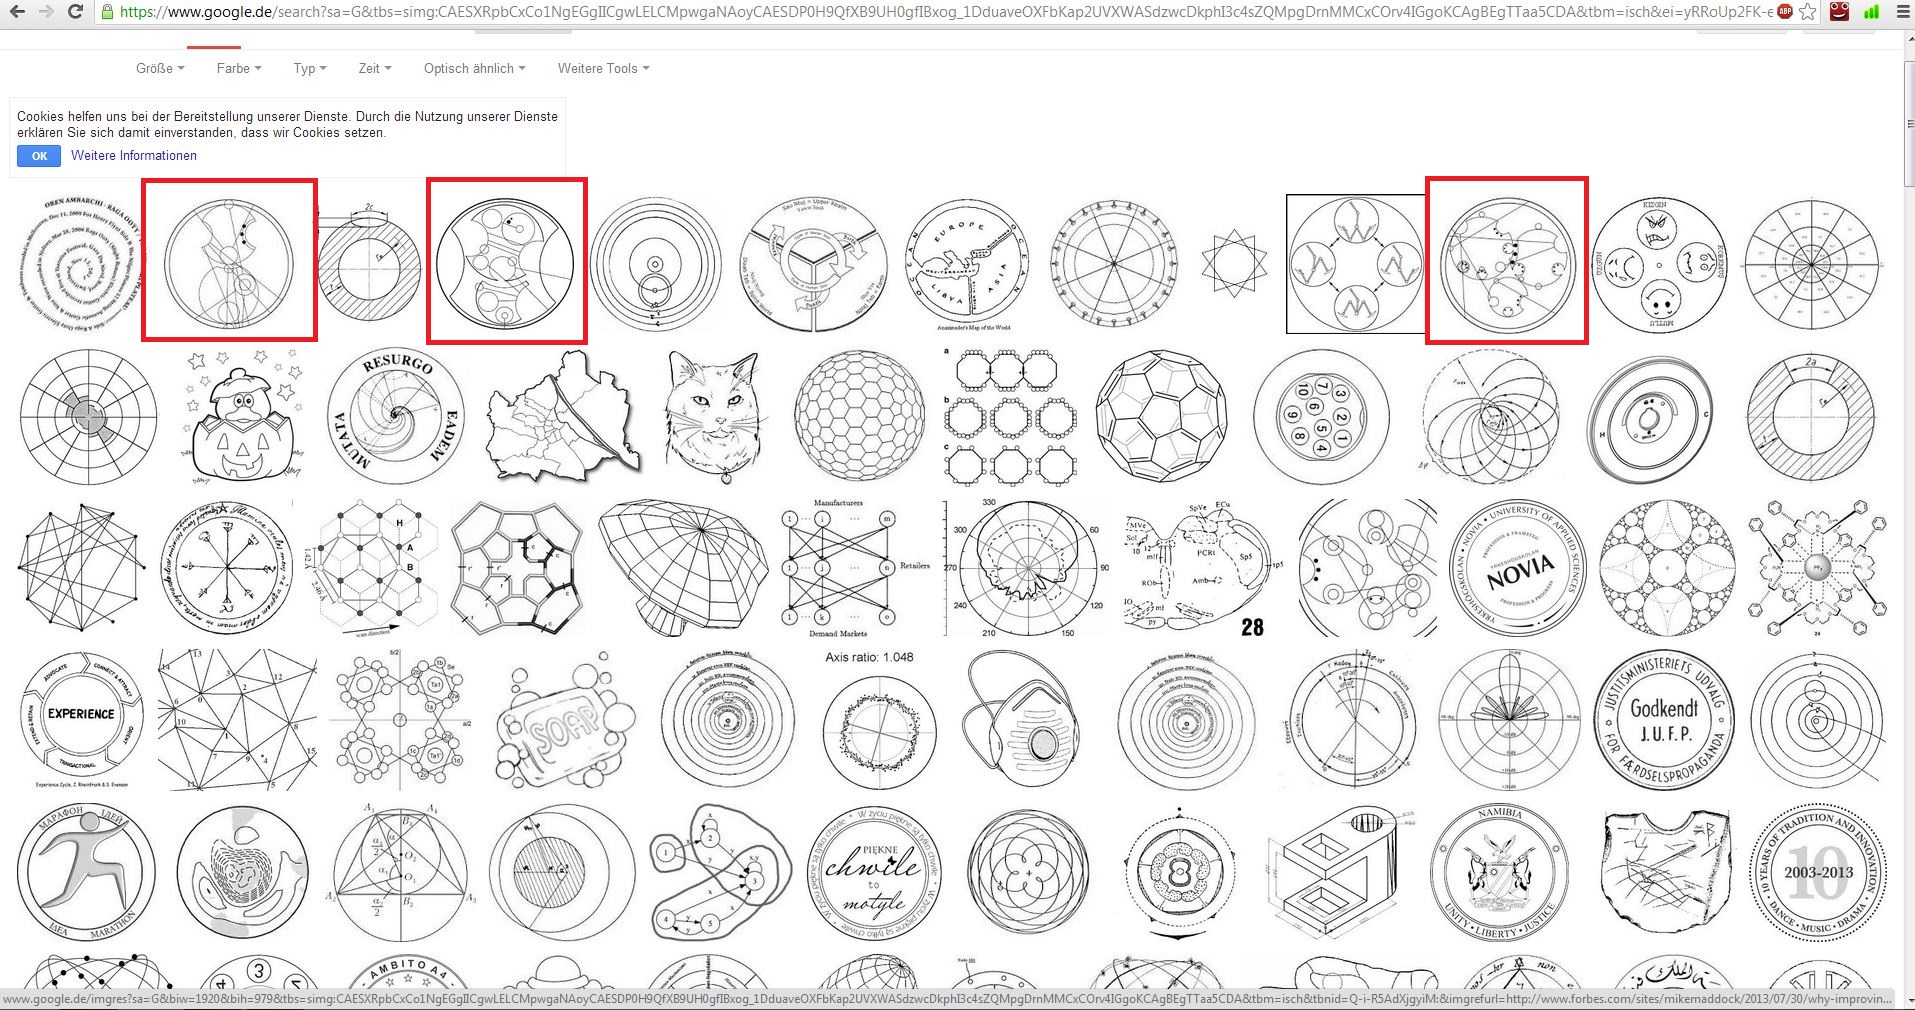Image resolution: width=1915 pixels, height=1010 pixels.
Task: Expand the Optisch ähnlich dropdown
Action: click(x=474, y=68)
